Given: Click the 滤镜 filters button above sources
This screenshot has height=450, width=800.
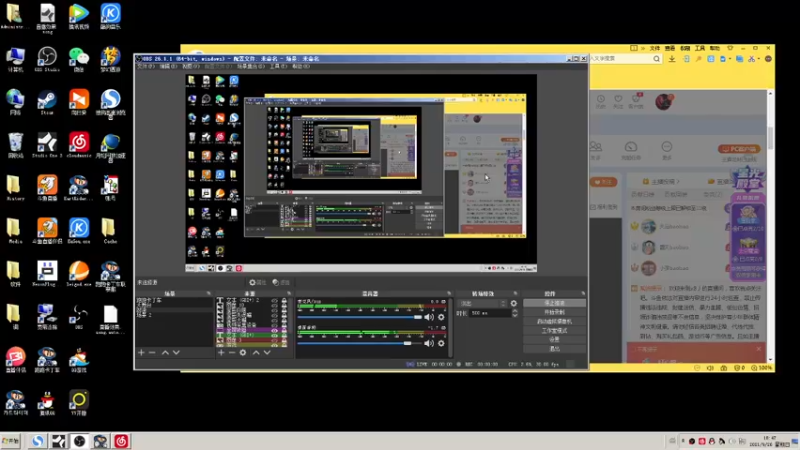Looking at the screenshot, I should [281, 282].
